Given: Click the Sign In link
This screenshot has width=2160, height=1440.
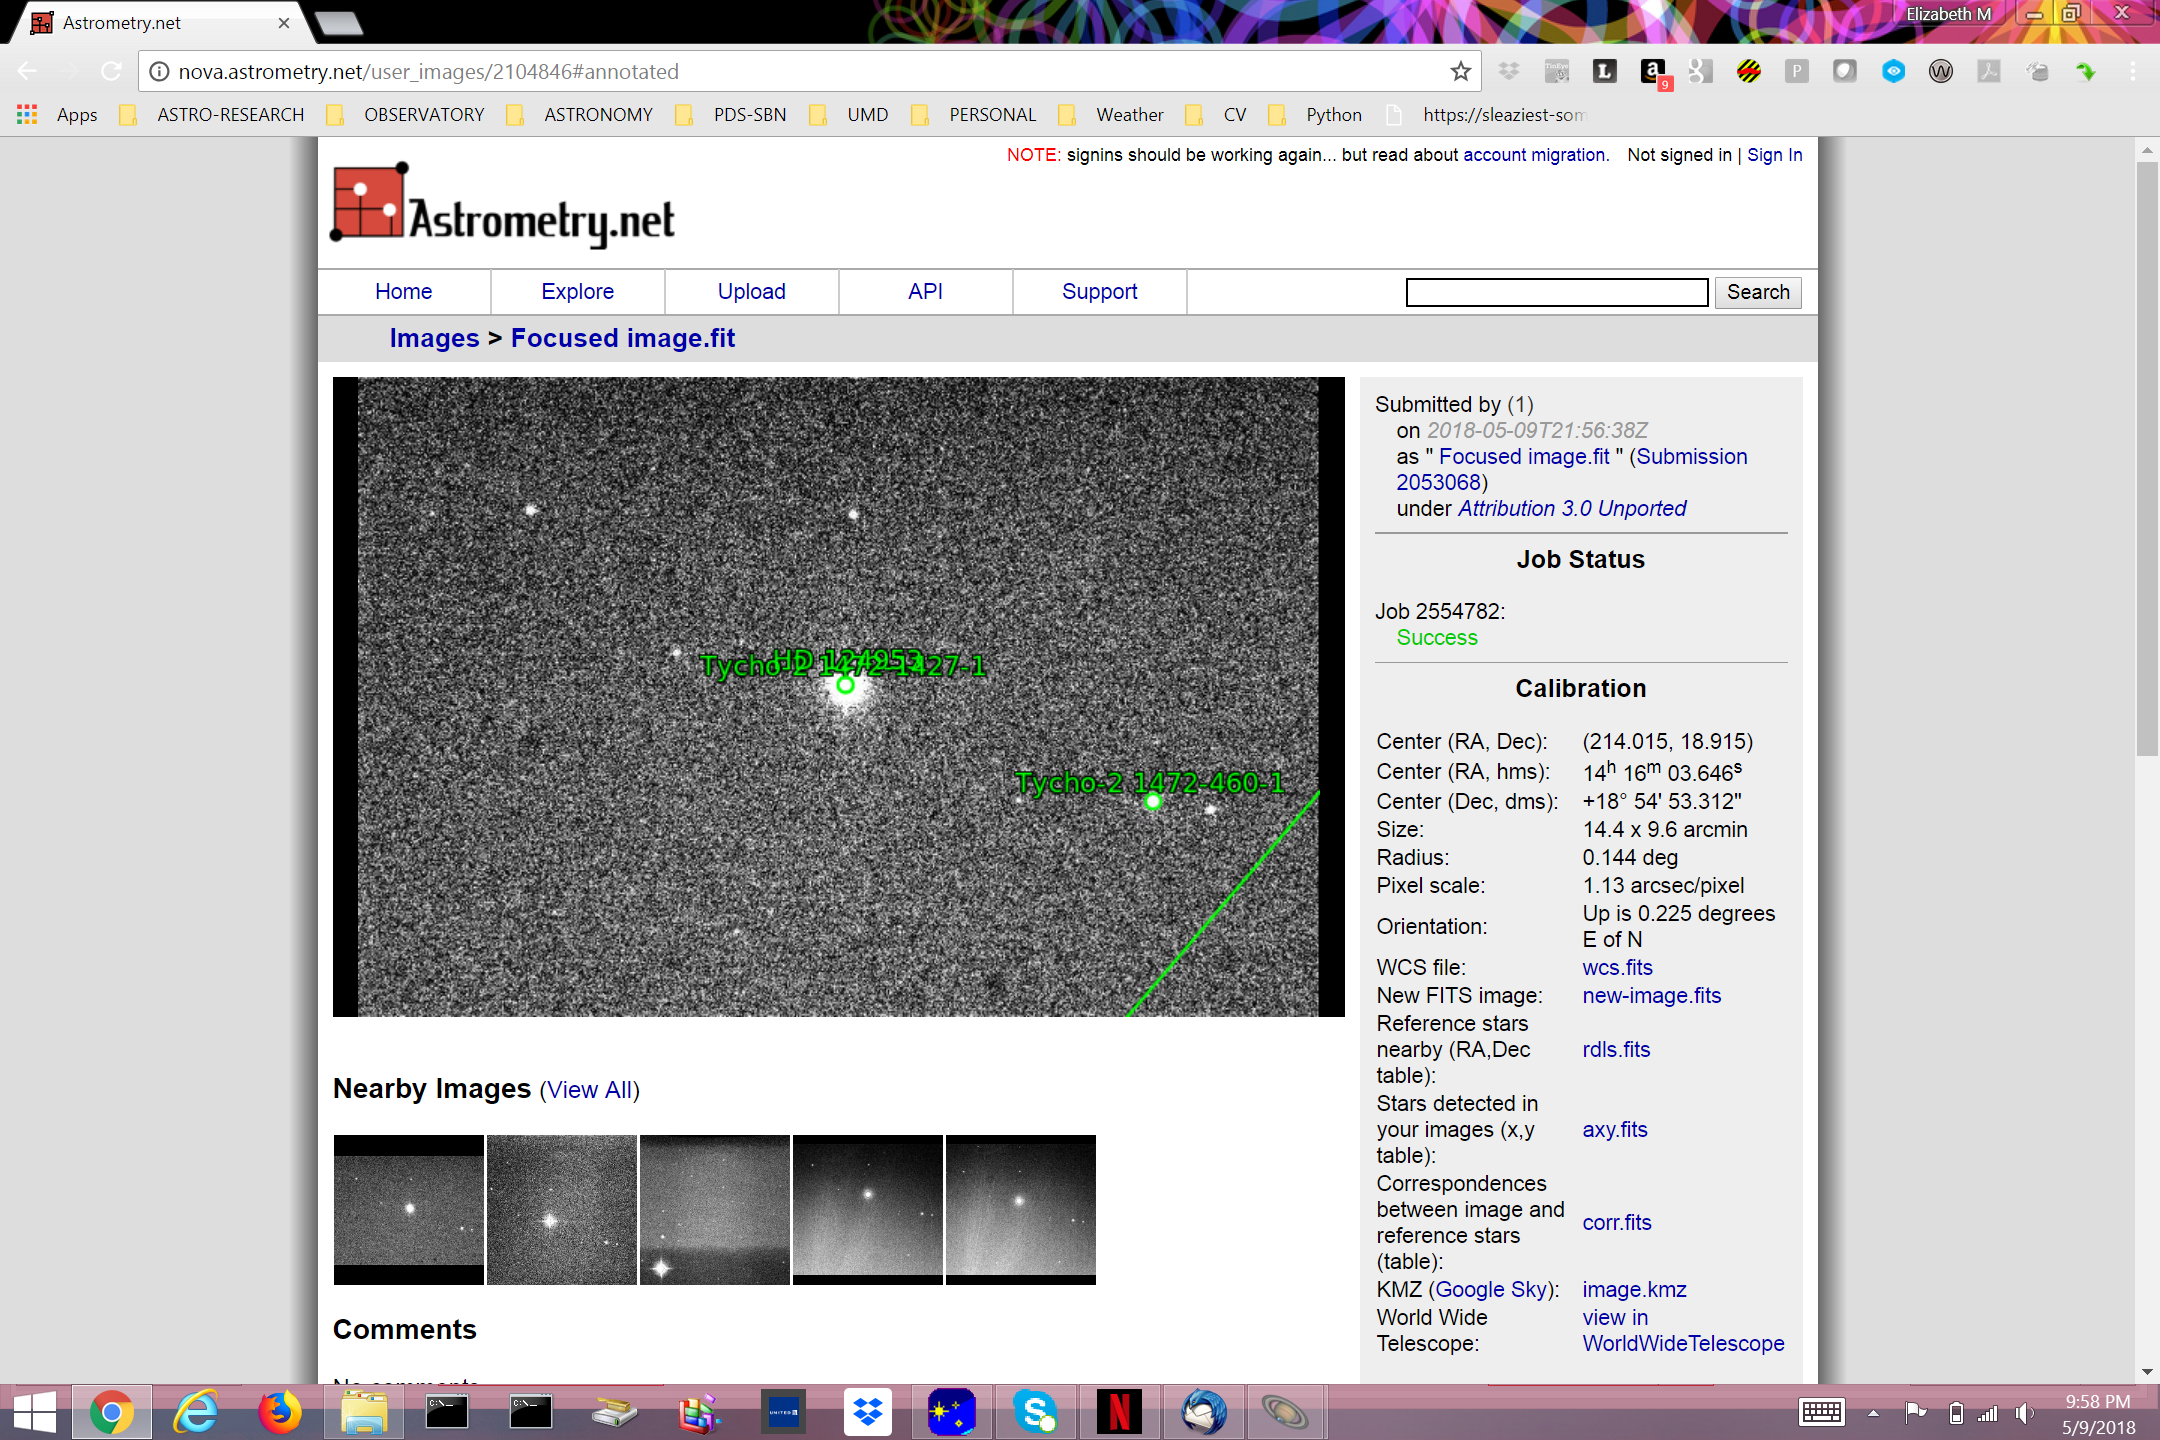Looking at the screenshot, I should (x=1774, y=155).
